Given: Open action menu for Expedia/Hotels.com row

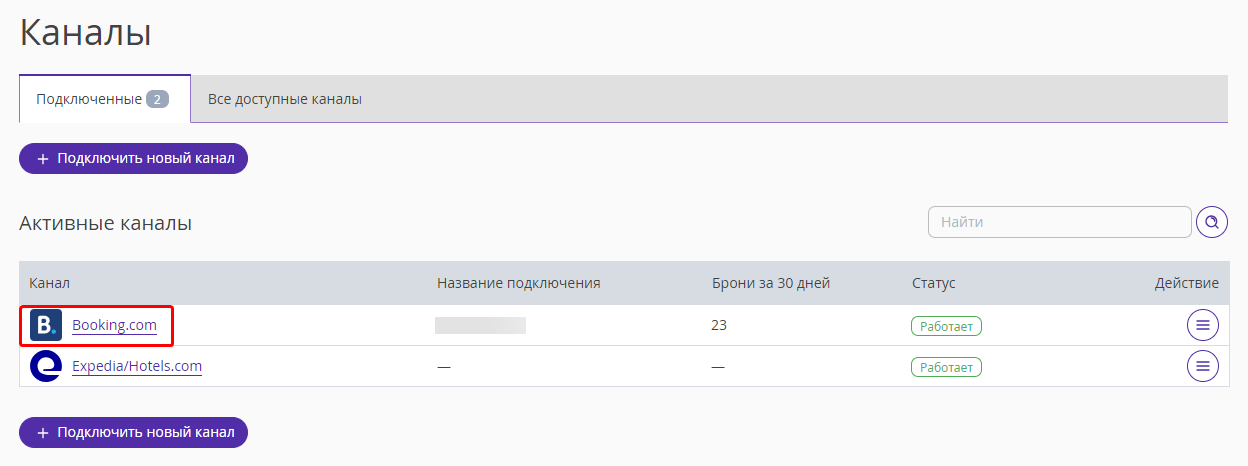Looking at the screenshot, I should (x=1203, y=367).
